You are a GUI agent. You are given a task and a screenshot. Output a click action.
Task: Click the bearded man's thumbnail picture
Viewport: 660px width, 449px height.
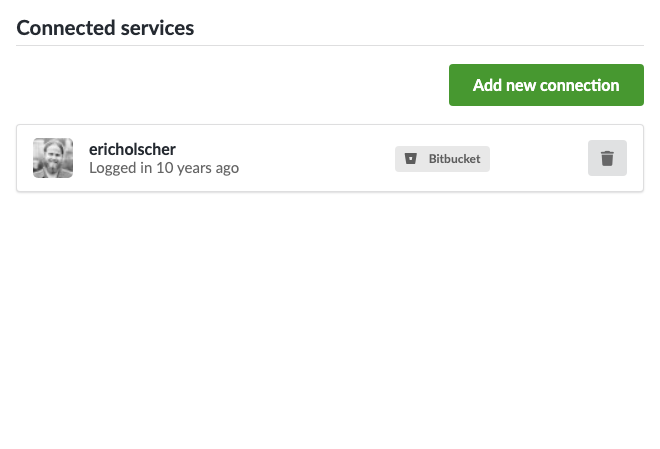53,158
